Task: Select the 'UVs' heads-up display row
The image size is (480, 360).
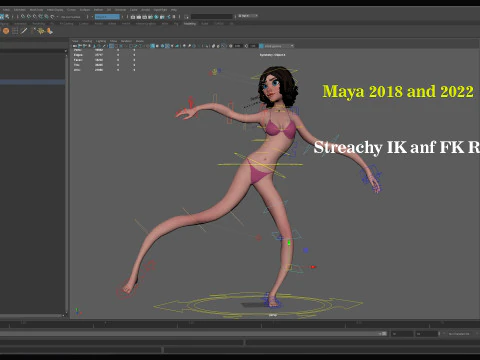Action: coord(104,70)
